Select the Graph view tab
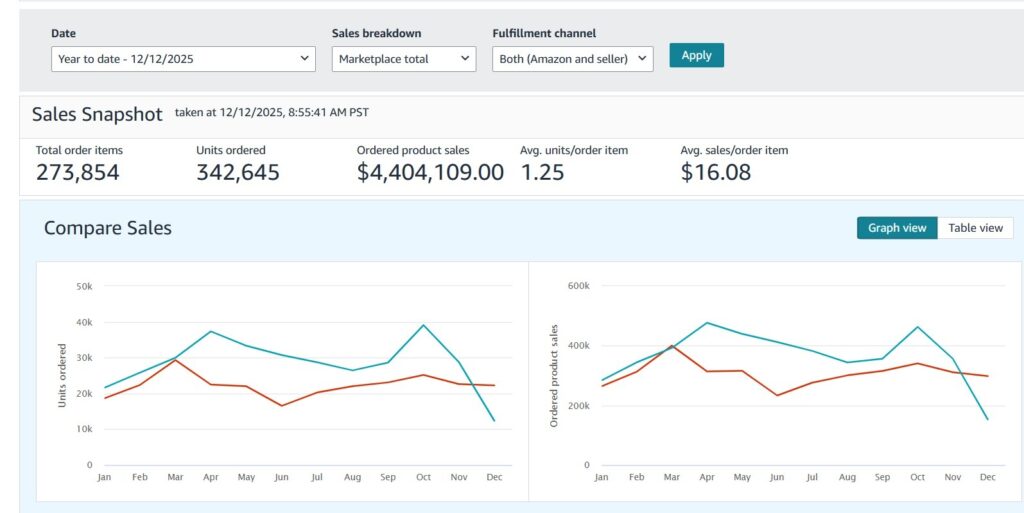Image resolution: width=1024 pixels, height=513 pixels. point(897,228)
